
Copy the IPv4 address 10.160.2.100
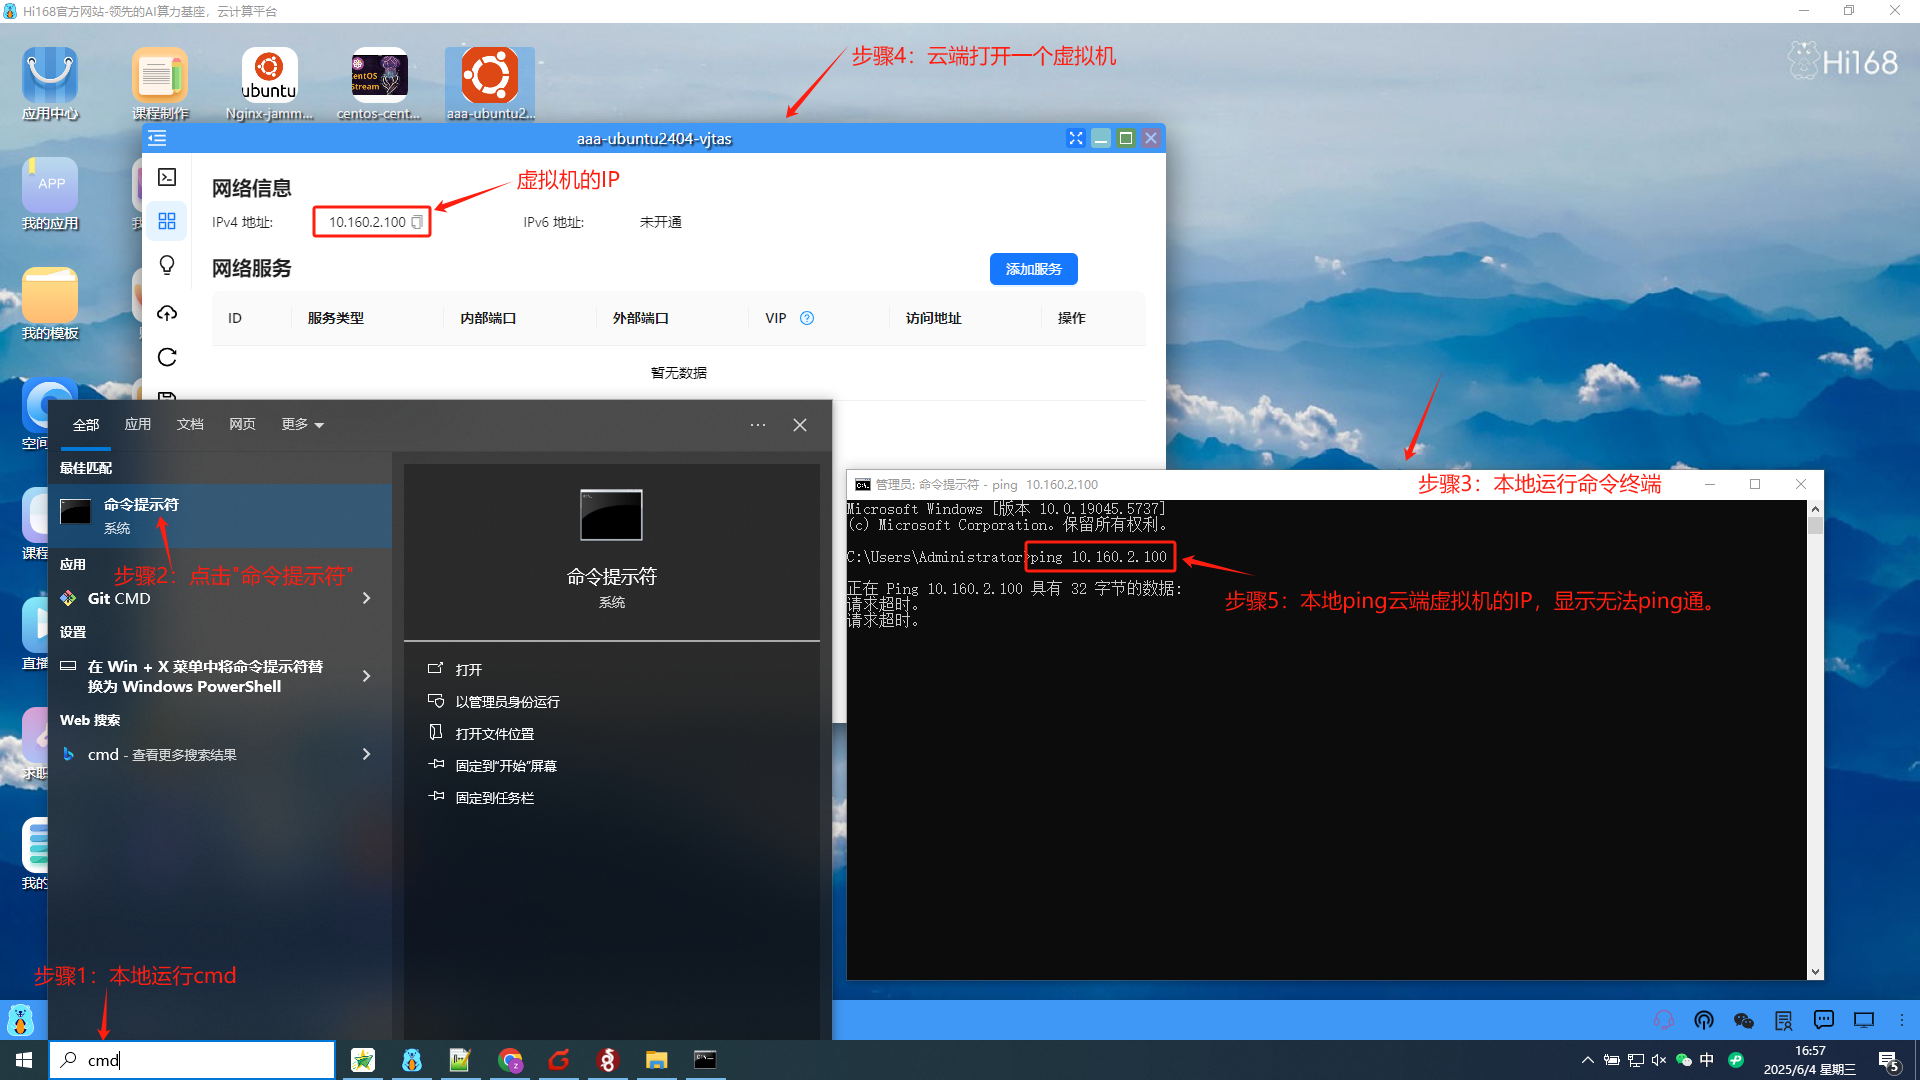click(417, 222)
